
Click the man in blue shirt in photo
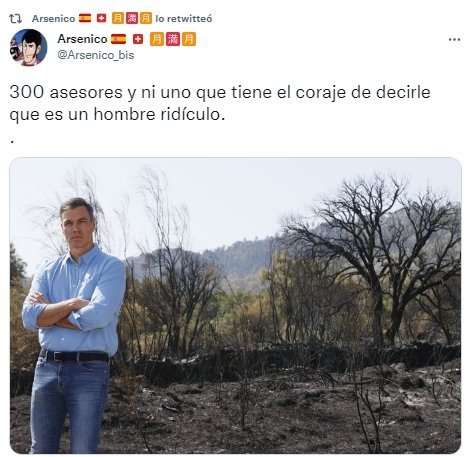(x=74, y=325)
